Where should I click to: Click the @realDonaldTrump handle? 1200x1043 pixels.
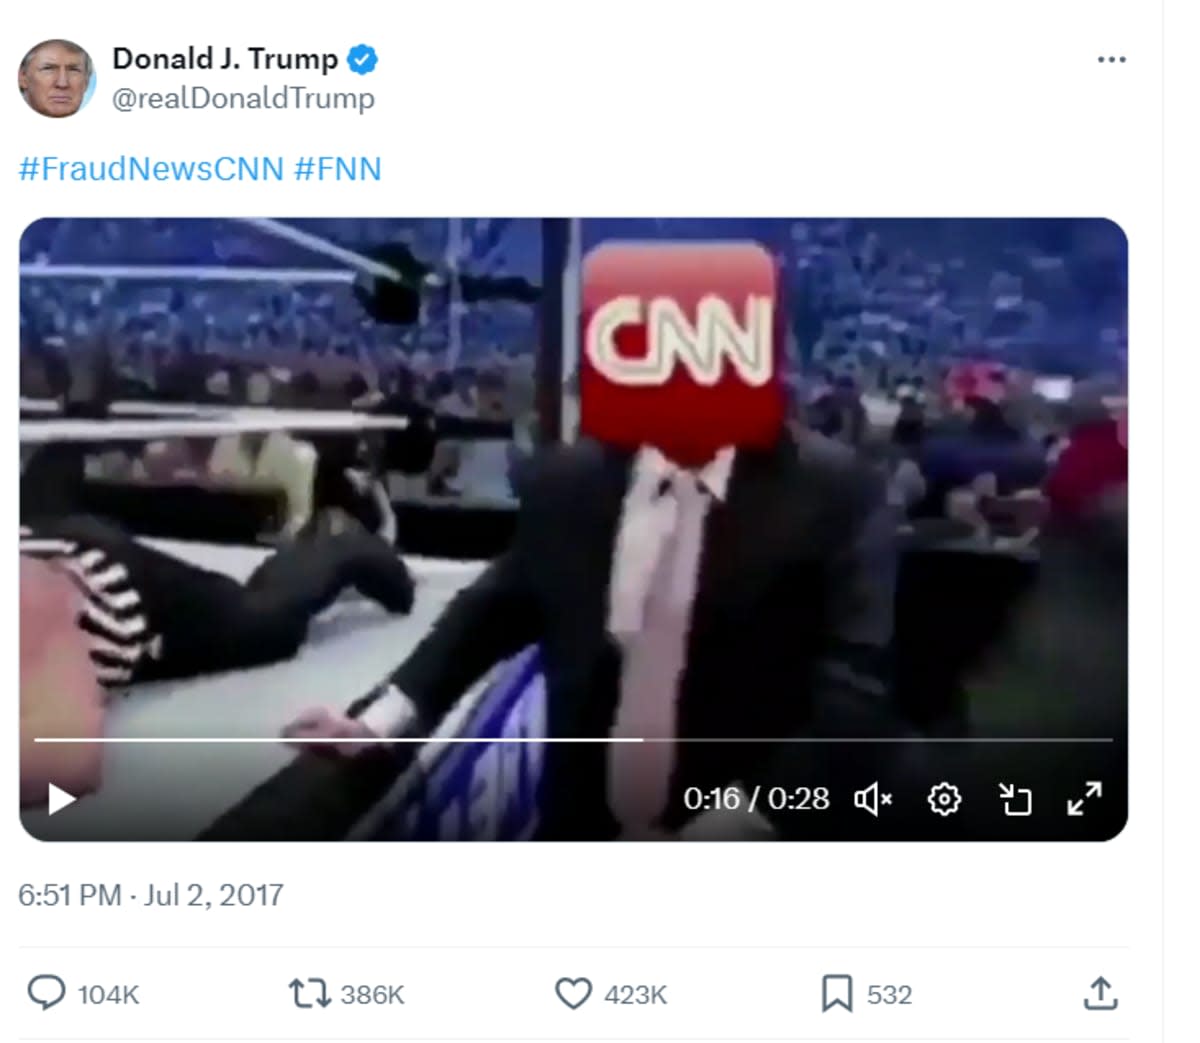tap(243, 98)
